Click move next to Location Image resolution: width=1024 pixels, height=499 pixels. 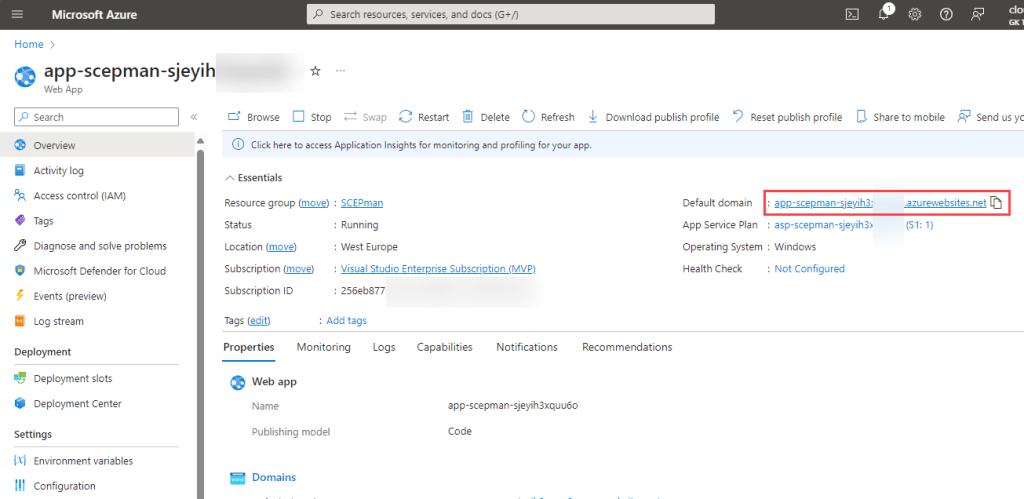[281, 247]
